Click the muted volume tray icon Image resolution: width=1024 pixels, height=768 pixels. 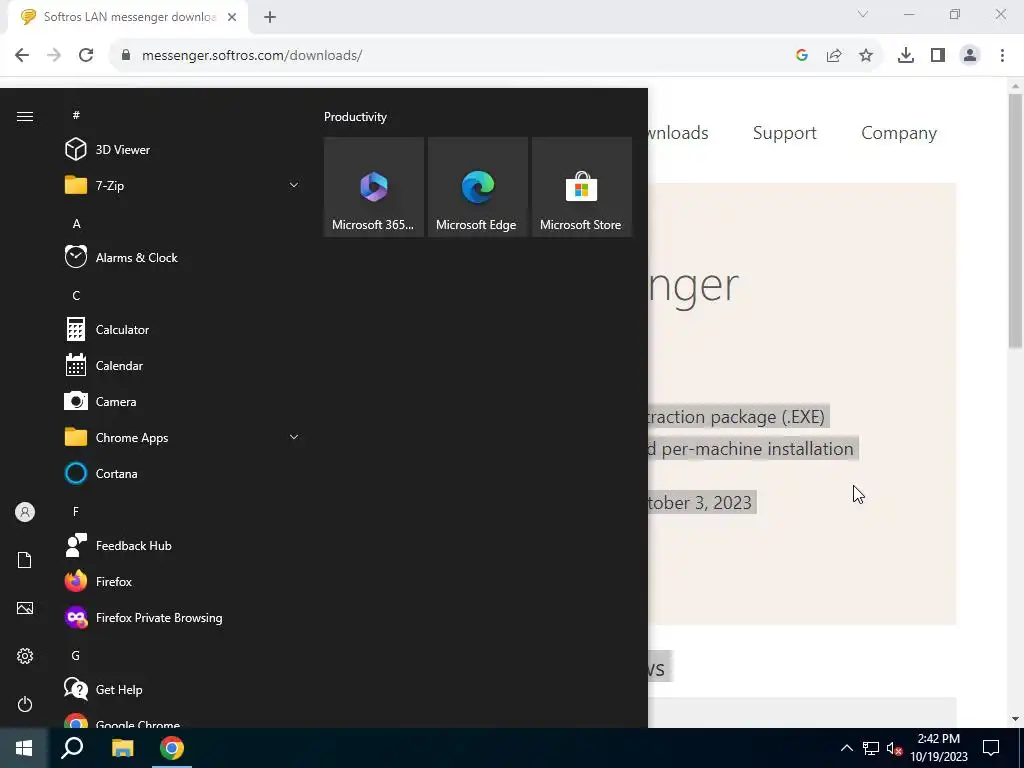[x=894, y=748]
